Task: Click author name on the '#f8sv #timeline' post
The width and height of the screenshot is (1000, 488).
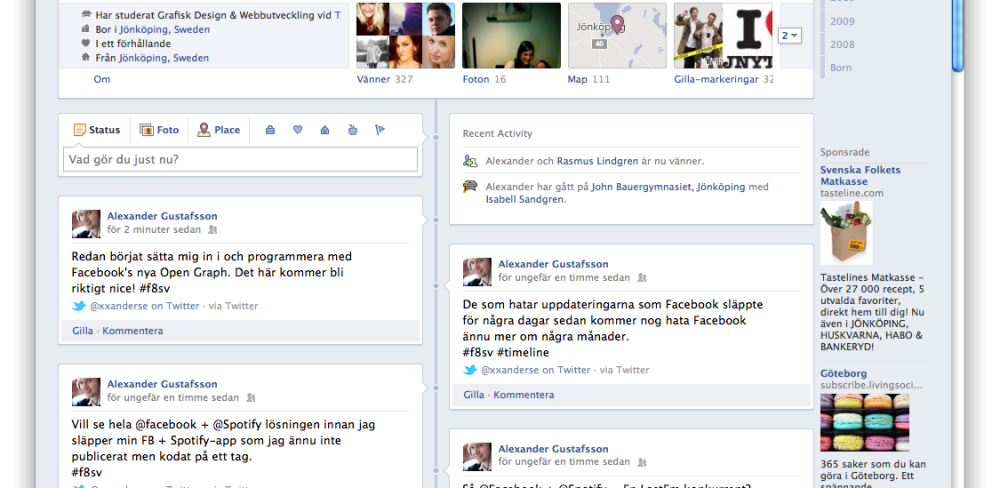Action: point(553,263)
